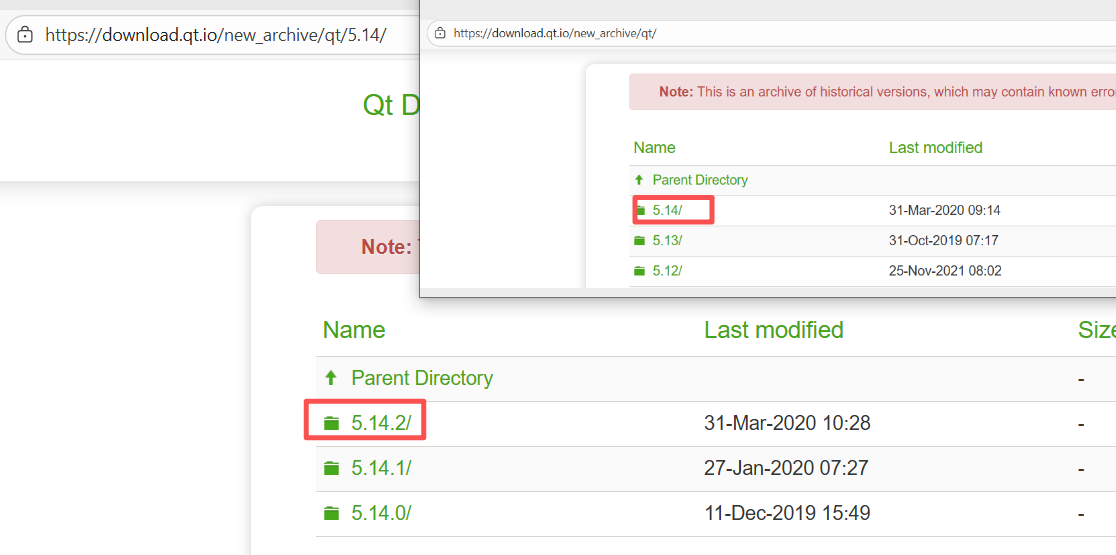Go to Parent Directory in front window
The height and width of the screenshot is (555, 1116).
[x=700, y=180]
